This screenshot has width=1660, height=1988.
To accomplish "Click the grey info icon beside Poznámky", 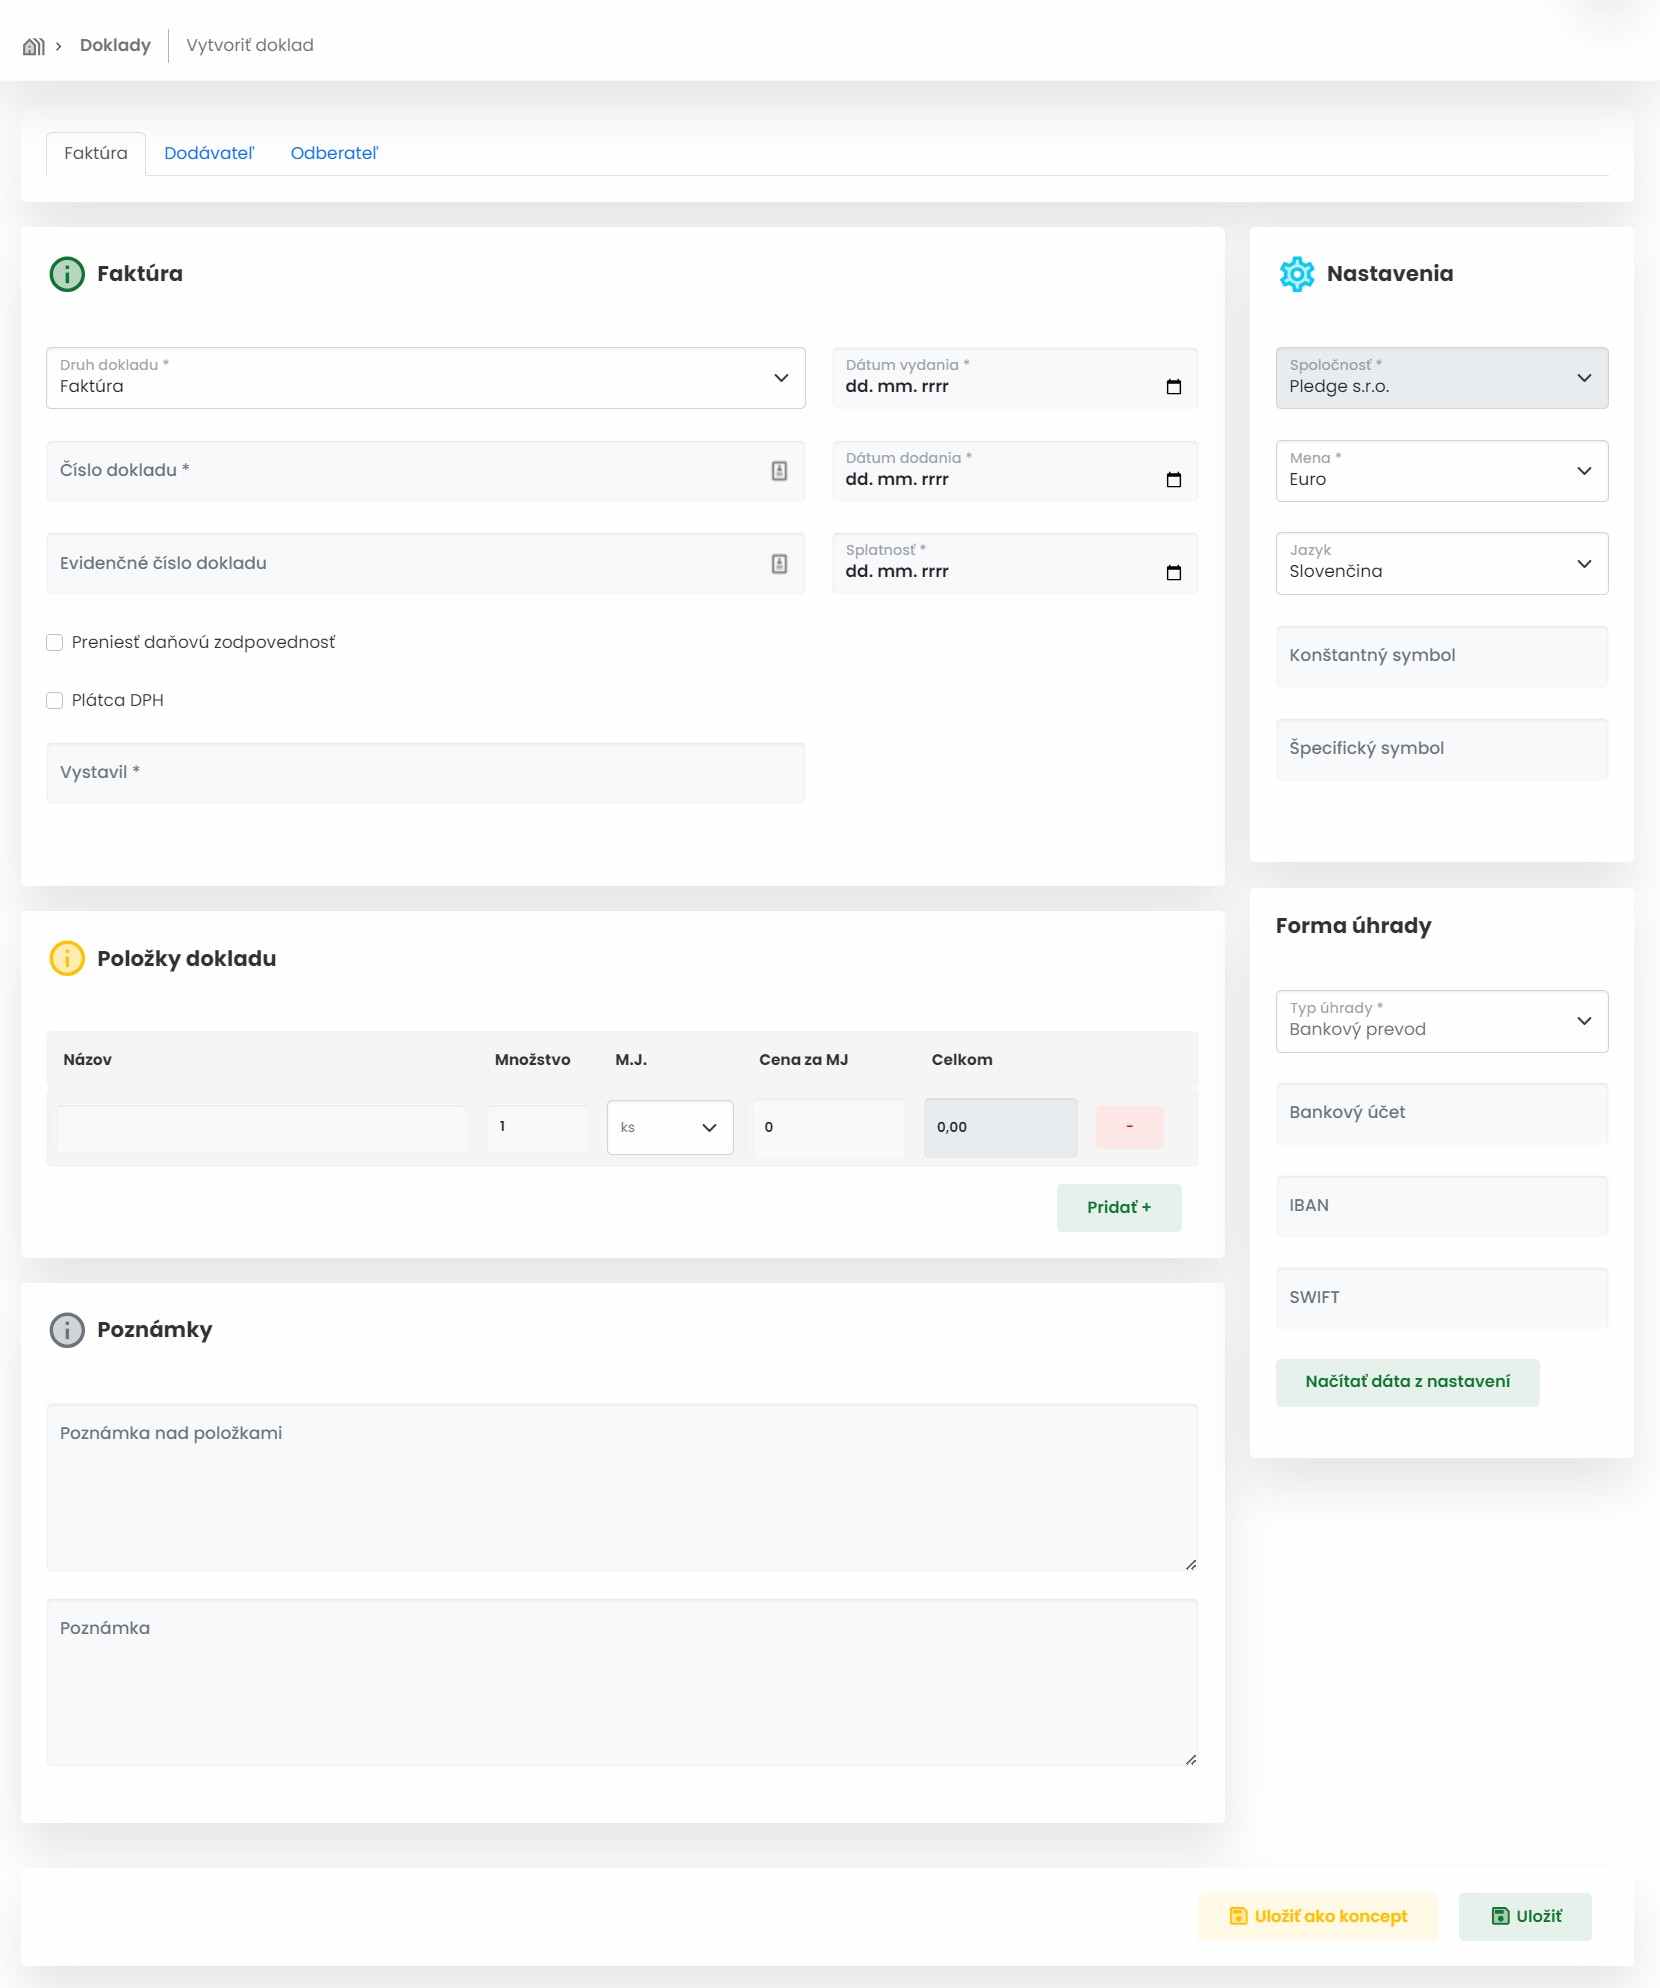I will click(67, 1330).
